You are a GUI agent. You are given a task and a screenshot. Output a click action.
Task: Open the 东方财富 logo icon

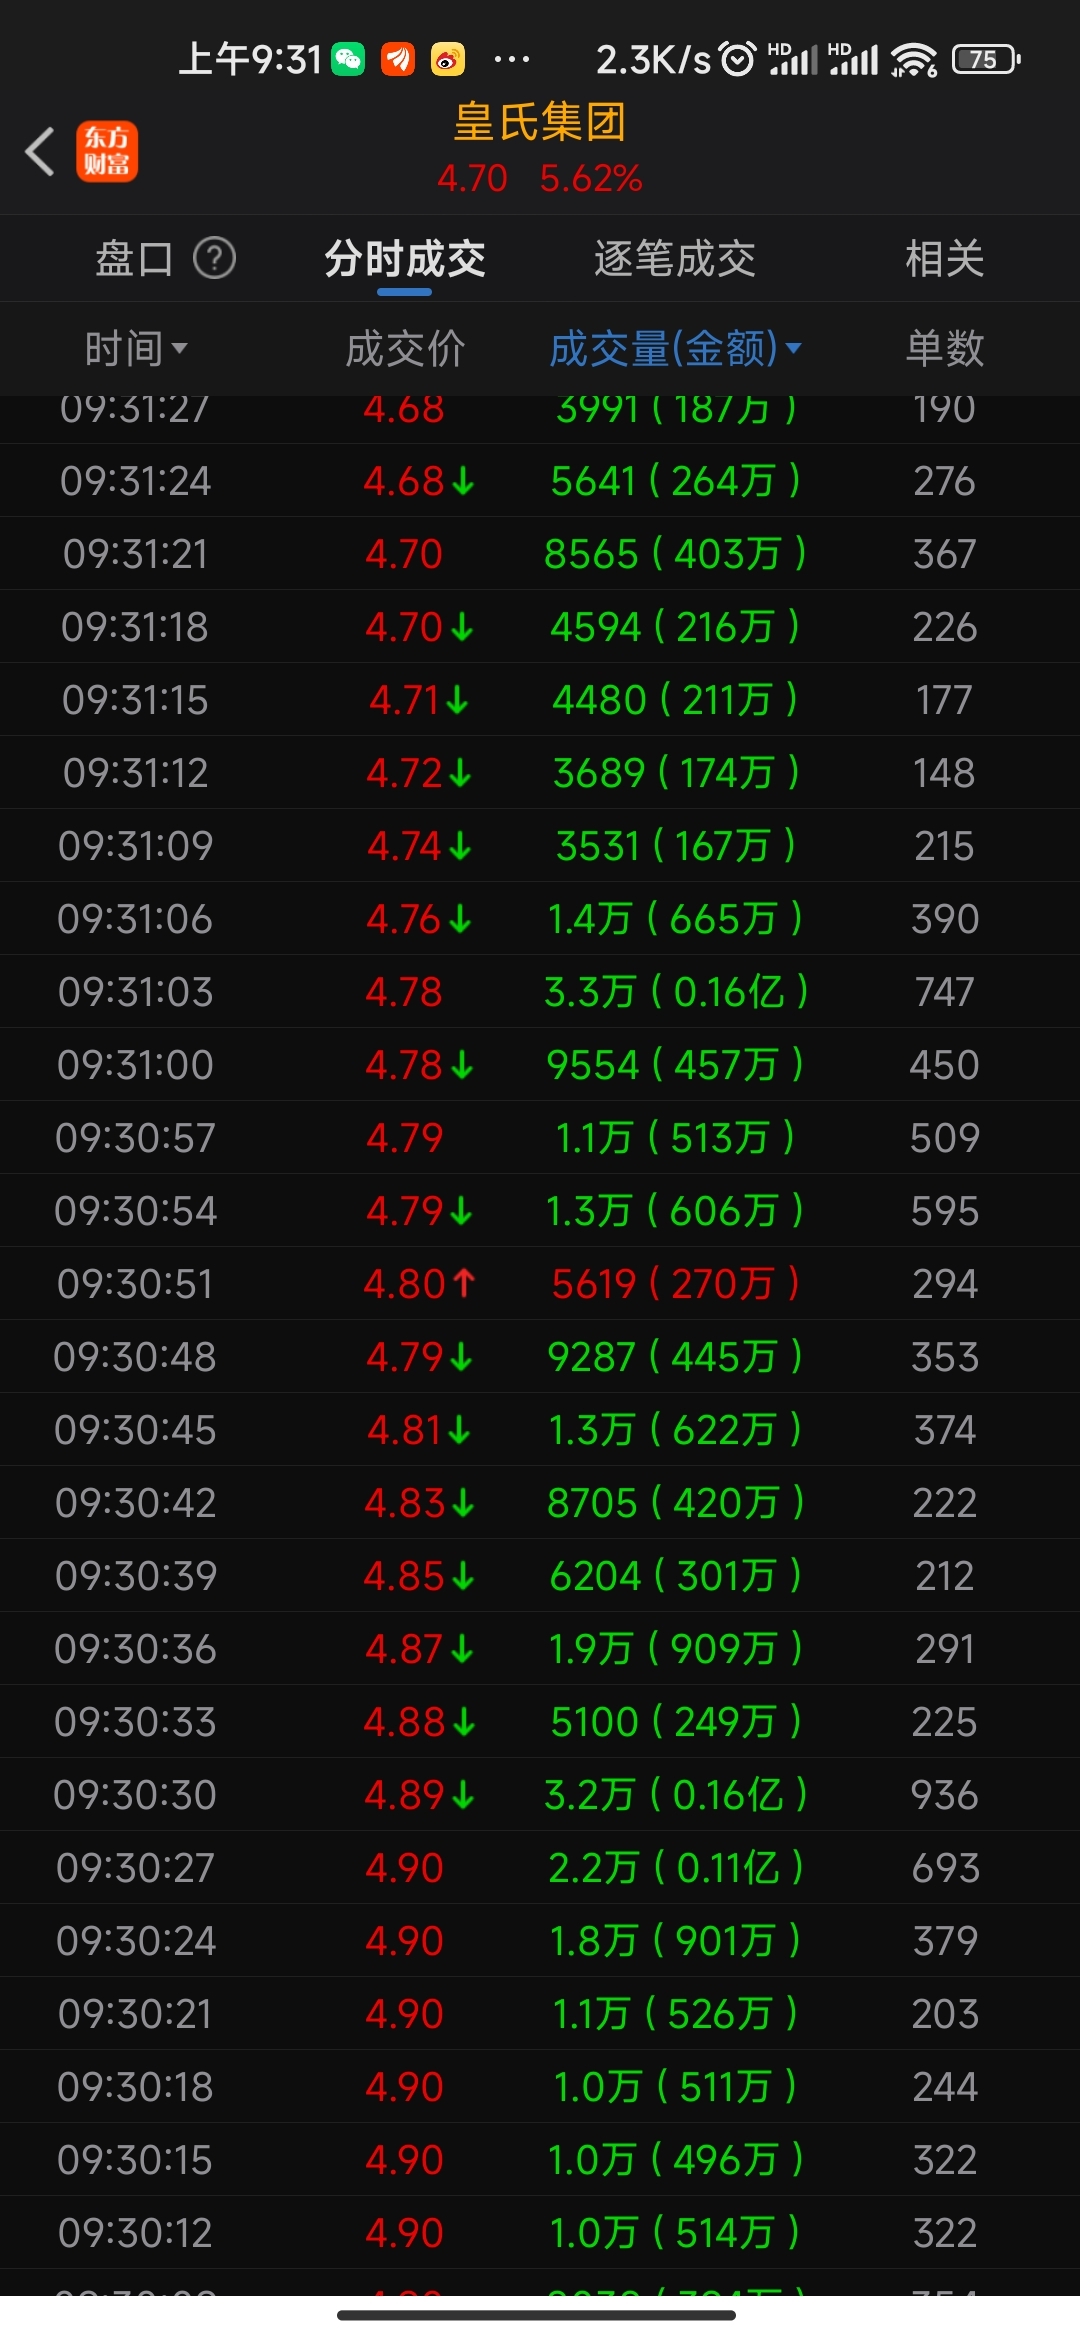click(x=107, y=152)
